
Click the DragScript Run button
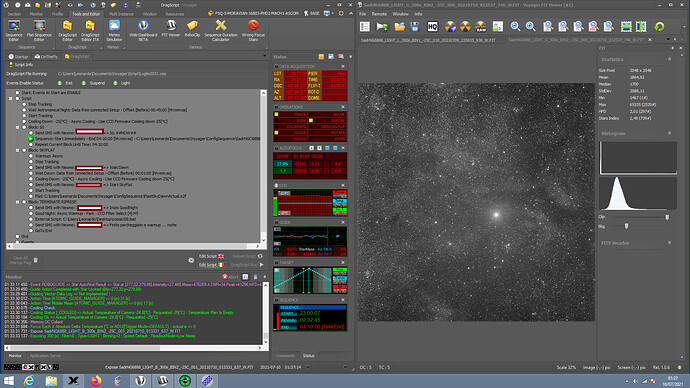(x=247, y=265)
